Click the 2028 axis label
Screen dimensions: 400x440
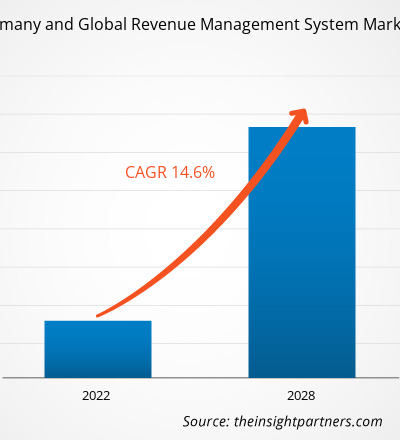pos(301,396)
